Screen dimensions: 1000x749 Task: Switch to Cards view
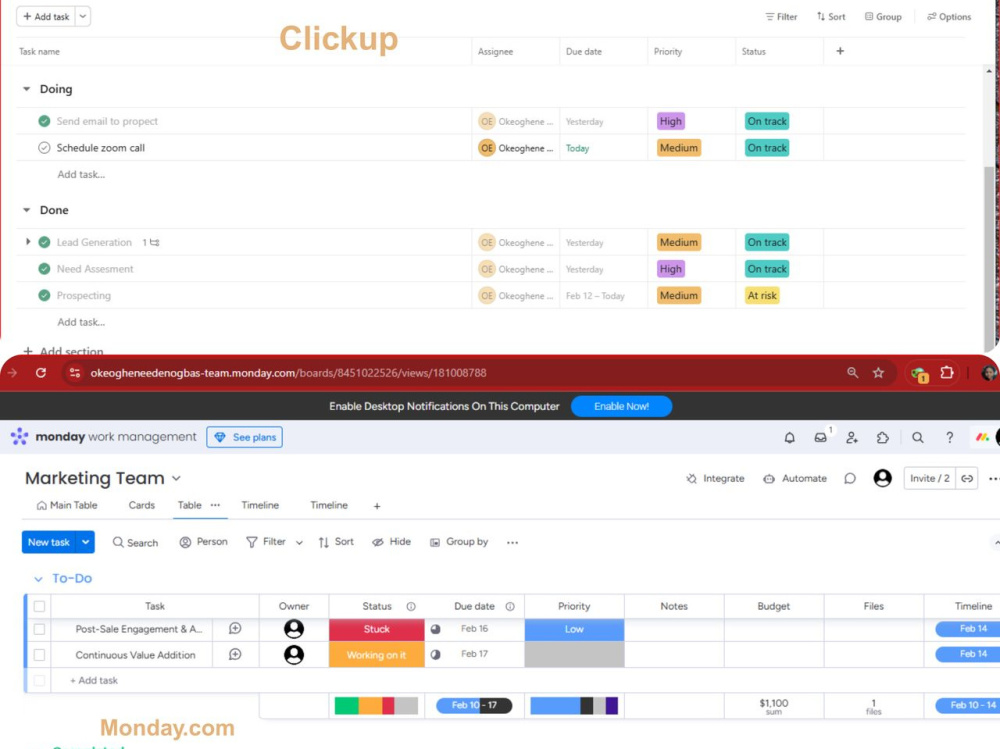point(142,505)
